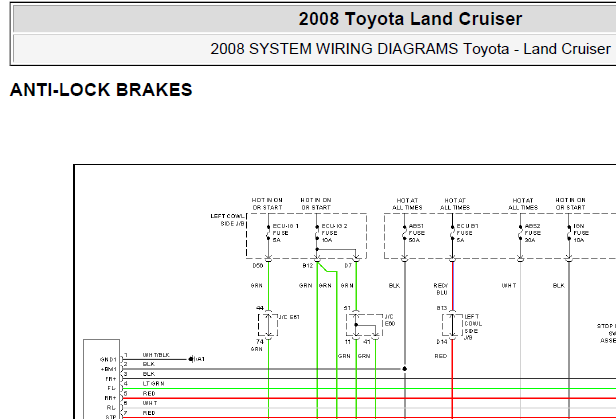Click the 'ECU-IG 1 FUSE 5A' label
The height and width of the screenshot is (419, 616).
[286, 233]
